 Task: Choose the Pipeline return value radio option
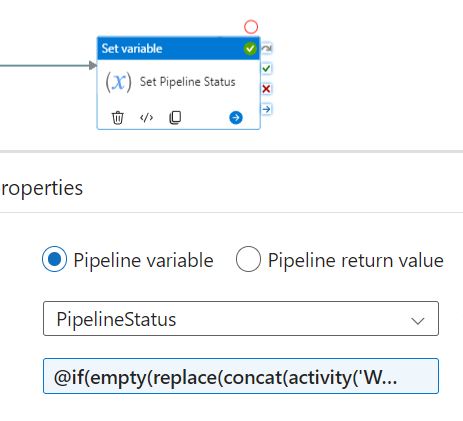click(248, 259)
